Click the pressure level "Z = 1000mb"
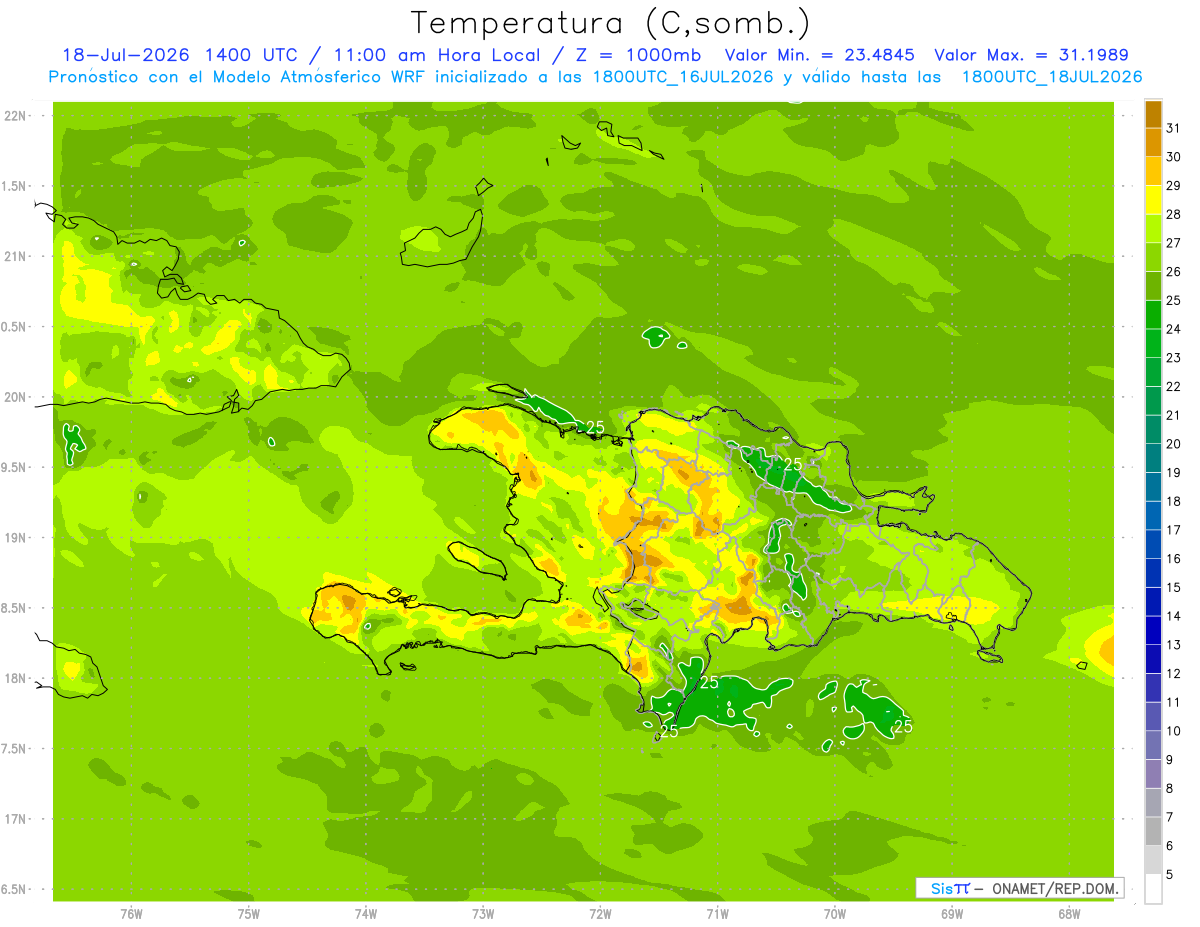Screen dimensions: 1200x927 [637, 55]
